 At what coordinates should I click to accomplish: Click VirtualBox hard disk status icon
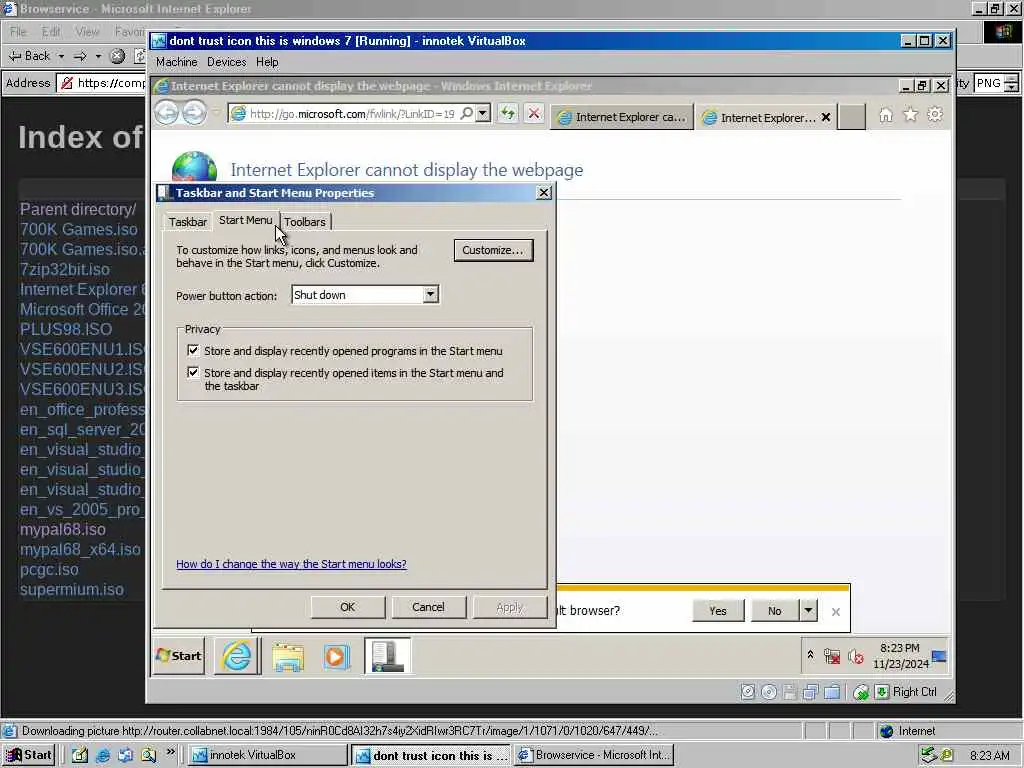[748, 692]
